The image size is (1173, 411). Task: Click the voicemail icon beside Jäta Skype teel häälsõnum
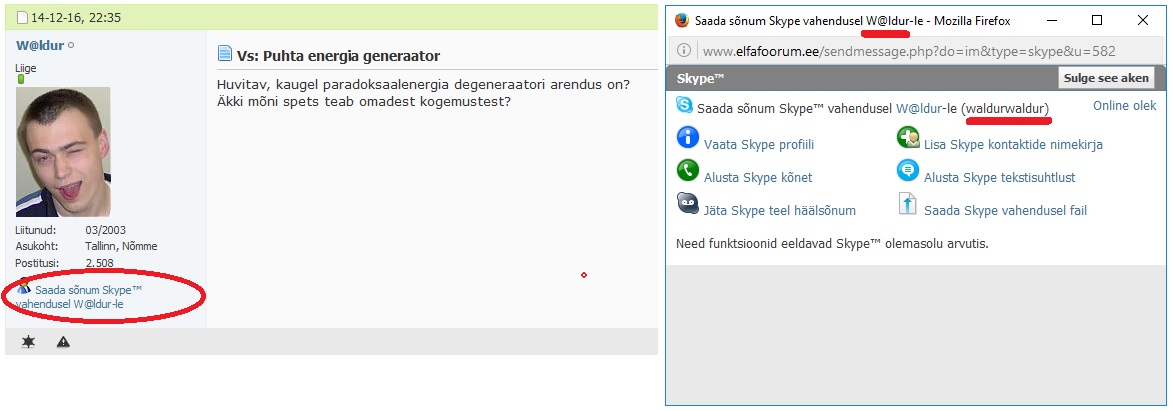[687, 203]
